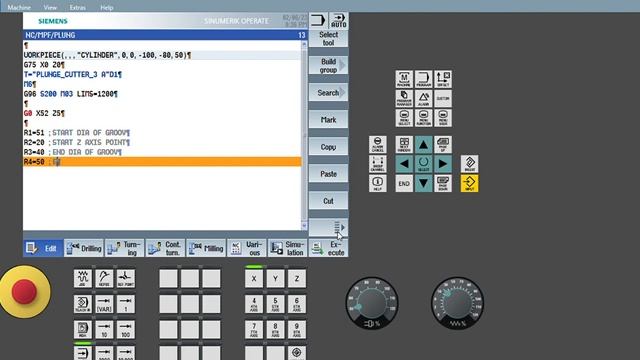Screen dimensions: 640x360
Task: Select the 4th axis key
Action: click(x=254, y=304)
